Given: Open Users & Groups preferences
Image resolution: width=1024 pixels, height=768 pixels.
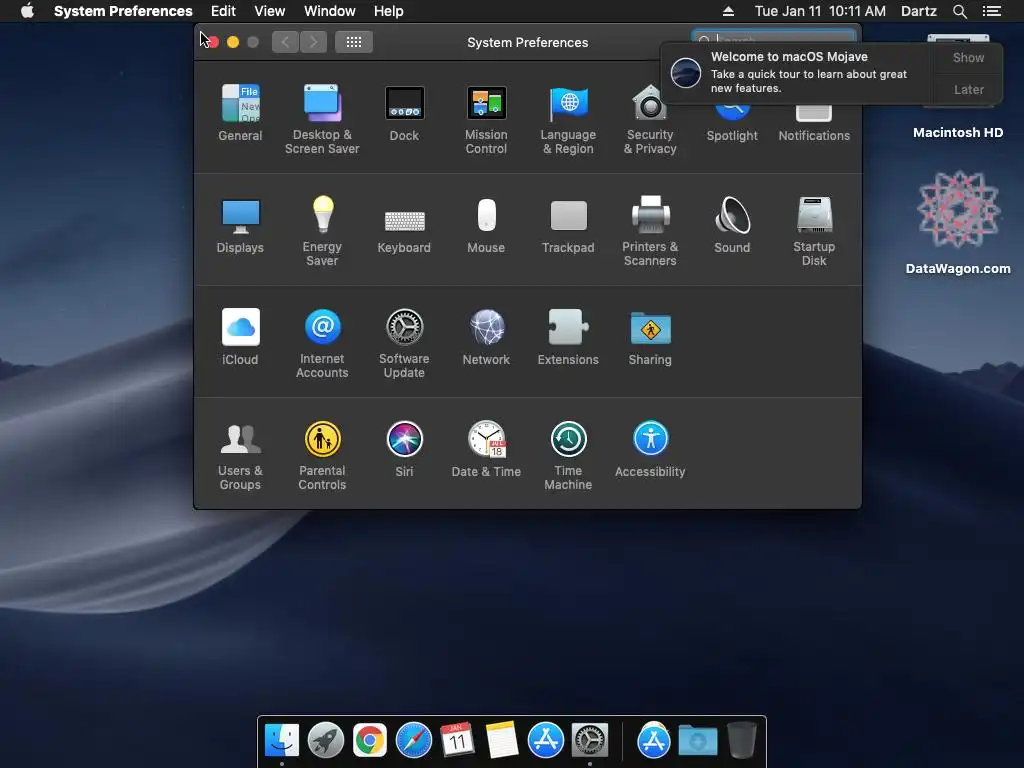Looking at the screenshot, I should pos(240,456).
